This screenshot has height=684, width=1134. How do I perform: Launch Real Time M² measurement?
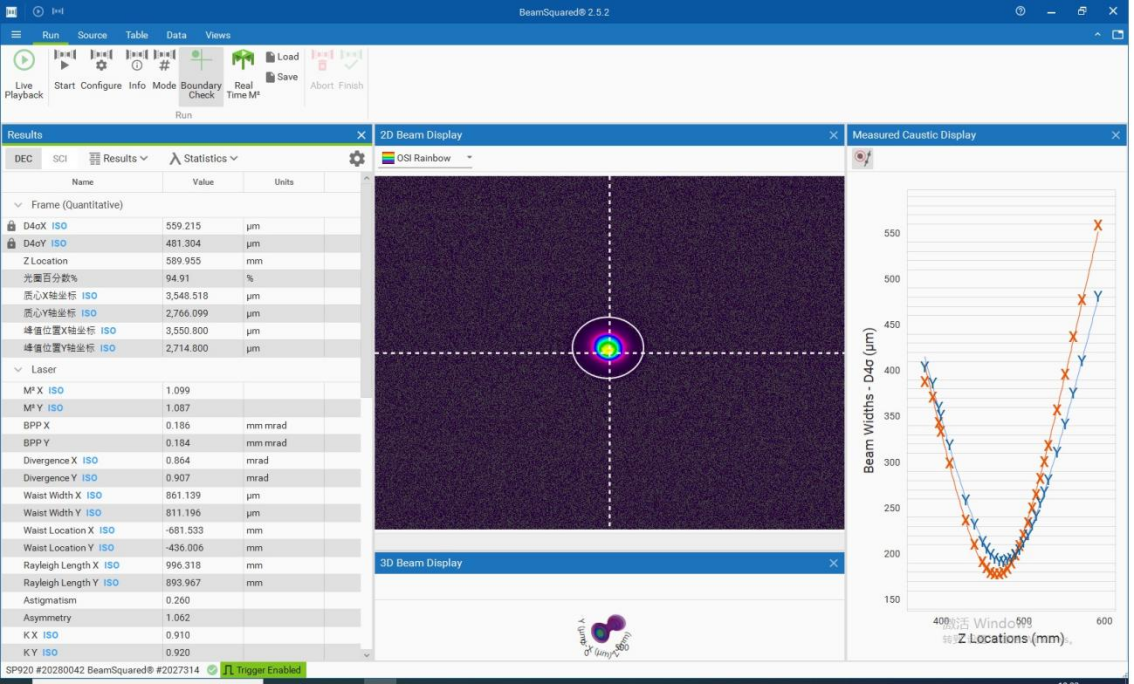243,74
